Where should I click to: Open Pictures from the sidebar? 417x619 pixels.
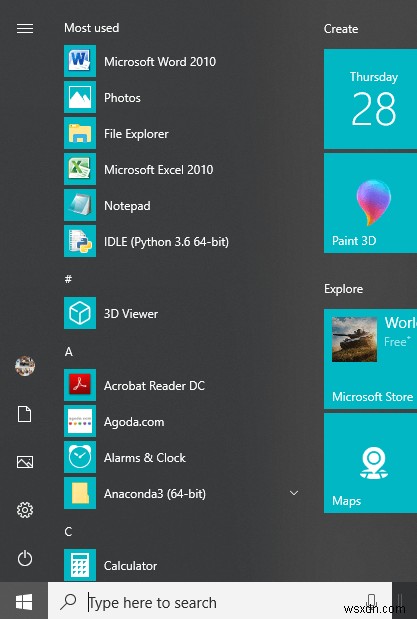[25, 462]
